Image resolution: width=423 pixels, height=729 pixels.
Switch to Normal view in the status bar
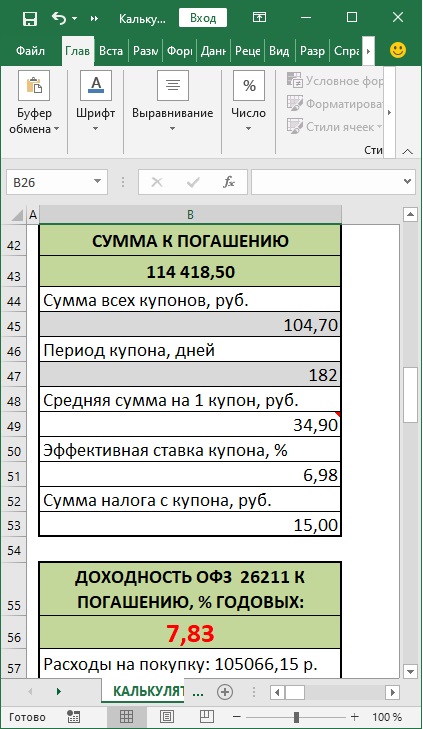coord(126,716)
